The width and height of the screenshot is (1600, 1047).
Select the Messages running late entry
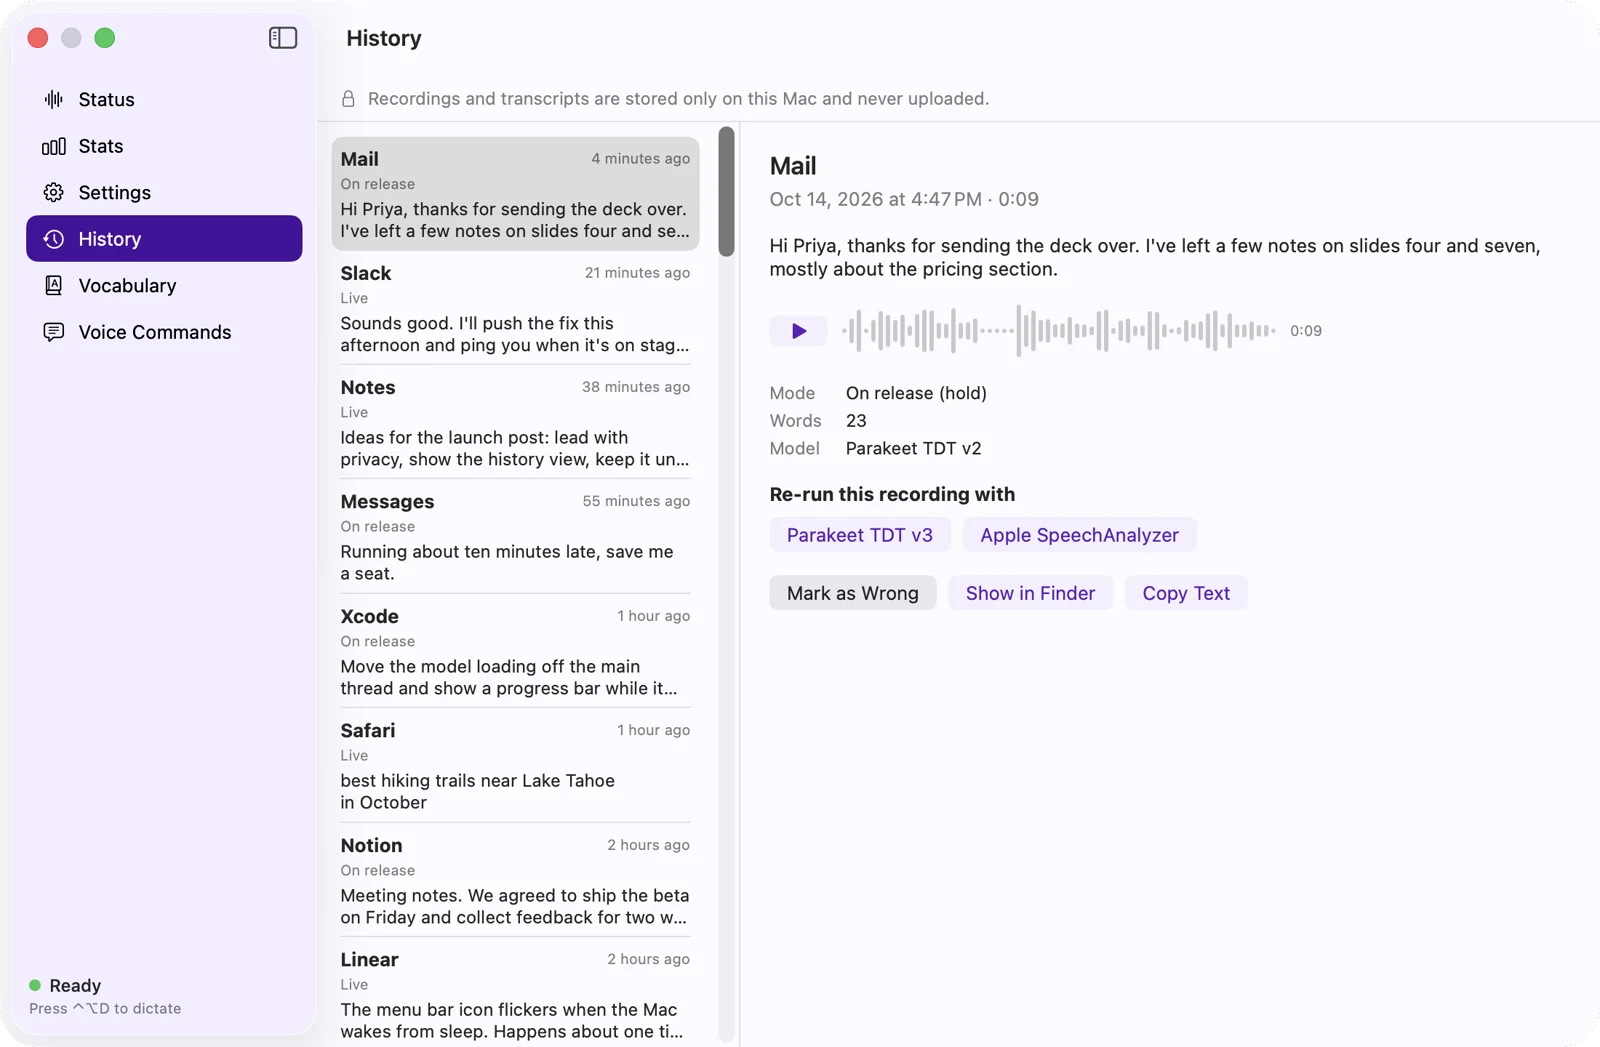pyautogui.click(x=515, y=537)
